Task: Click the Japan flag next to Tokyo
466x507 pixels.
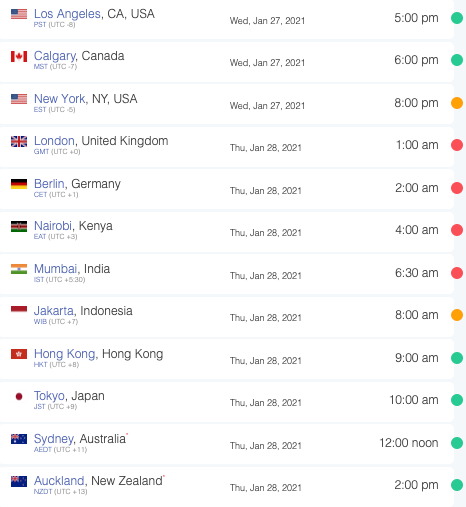Action: (19, 396)
